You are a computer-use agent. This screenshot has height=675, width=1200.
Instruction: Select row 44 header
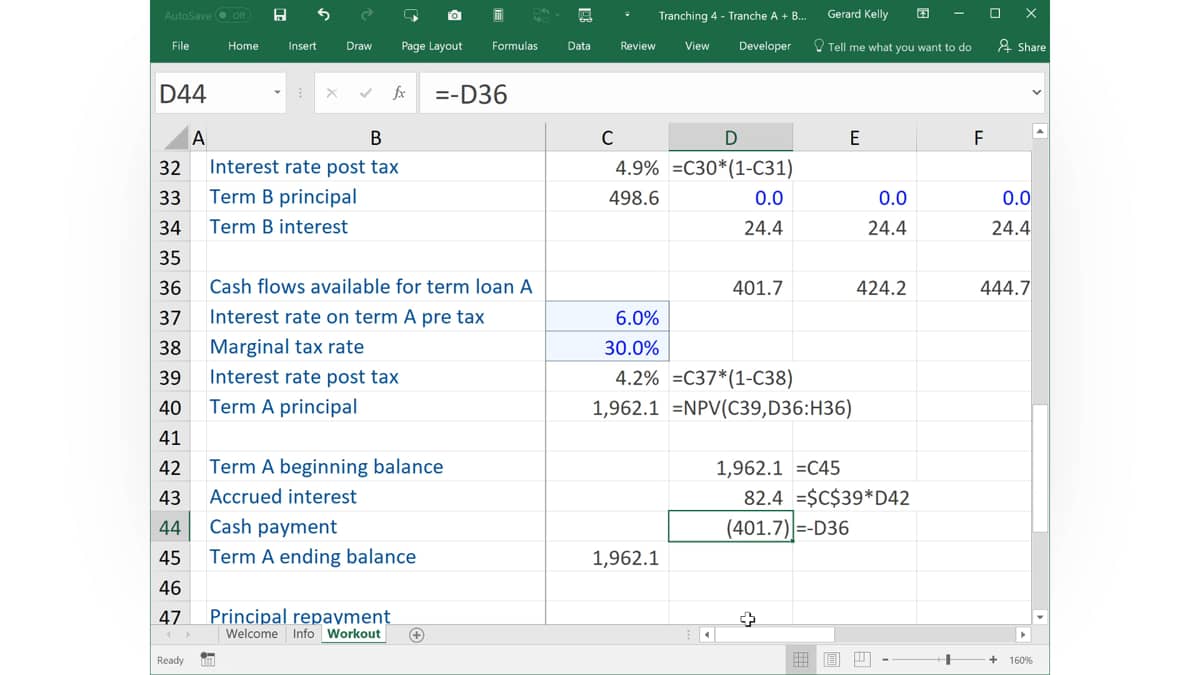170,527
